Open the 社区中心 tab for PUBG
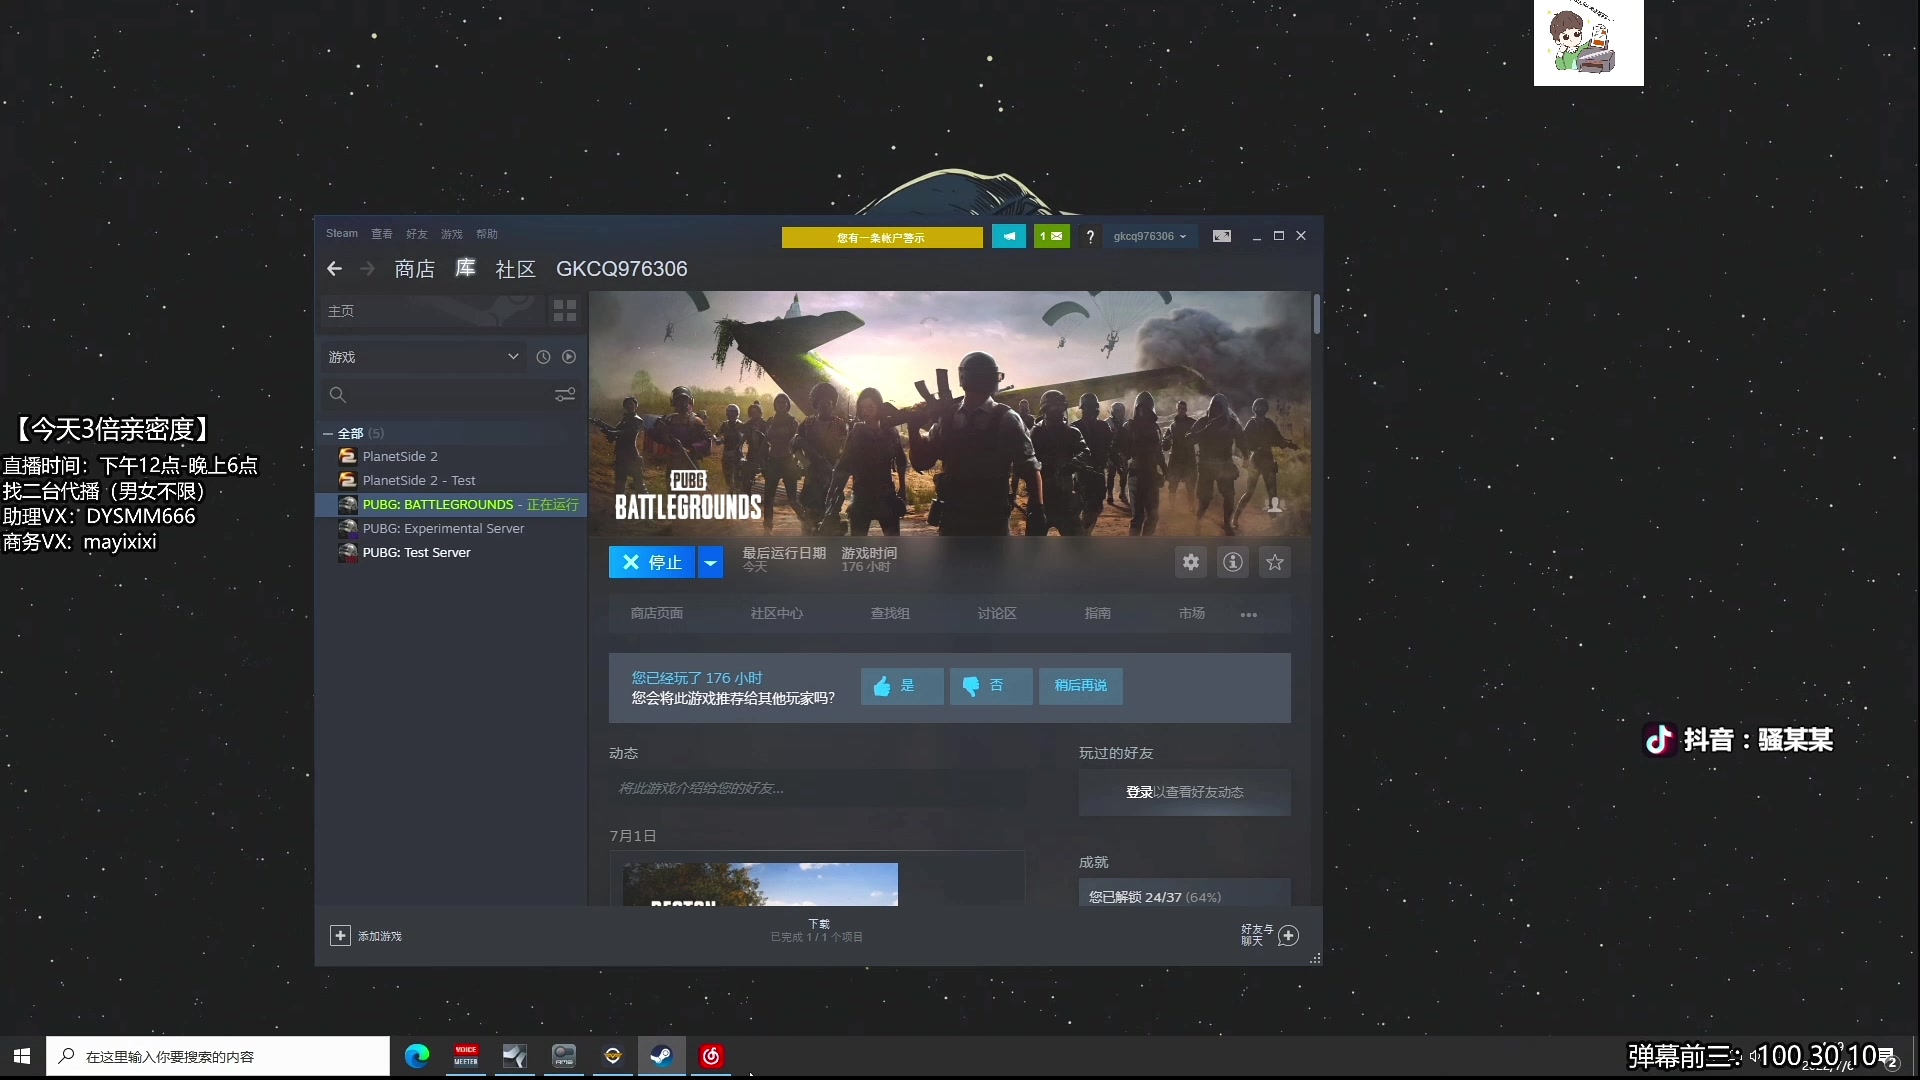 (x=777, y=613)
